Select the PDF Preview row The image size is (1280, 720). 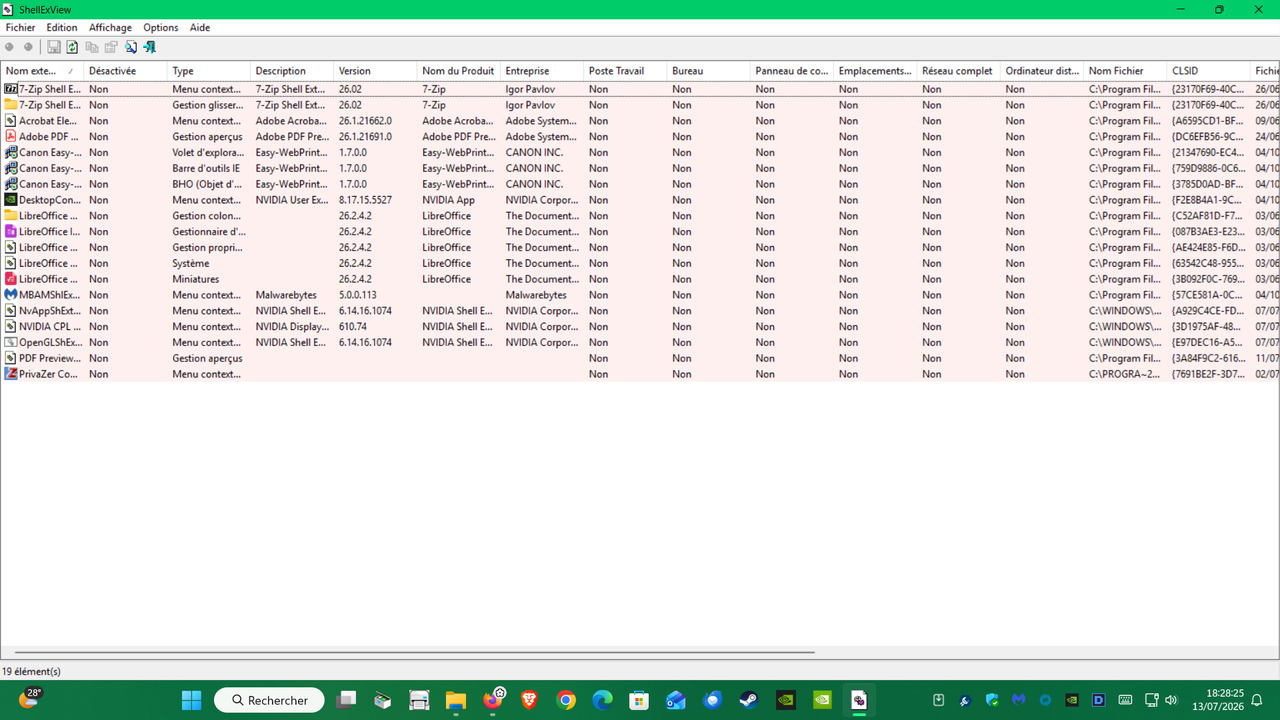pos(640,358)
